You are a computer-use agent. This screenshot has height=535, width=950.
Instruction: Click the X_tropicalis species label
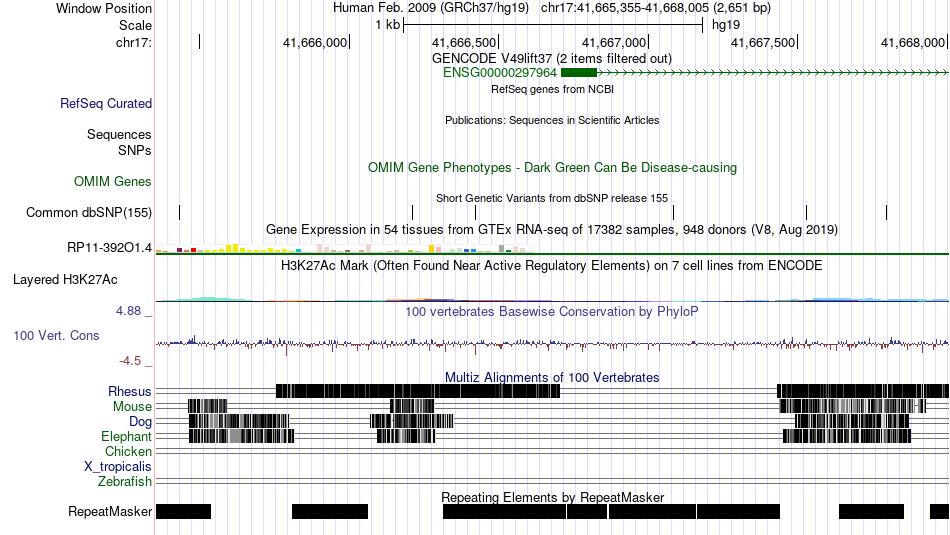click(118, 467)
